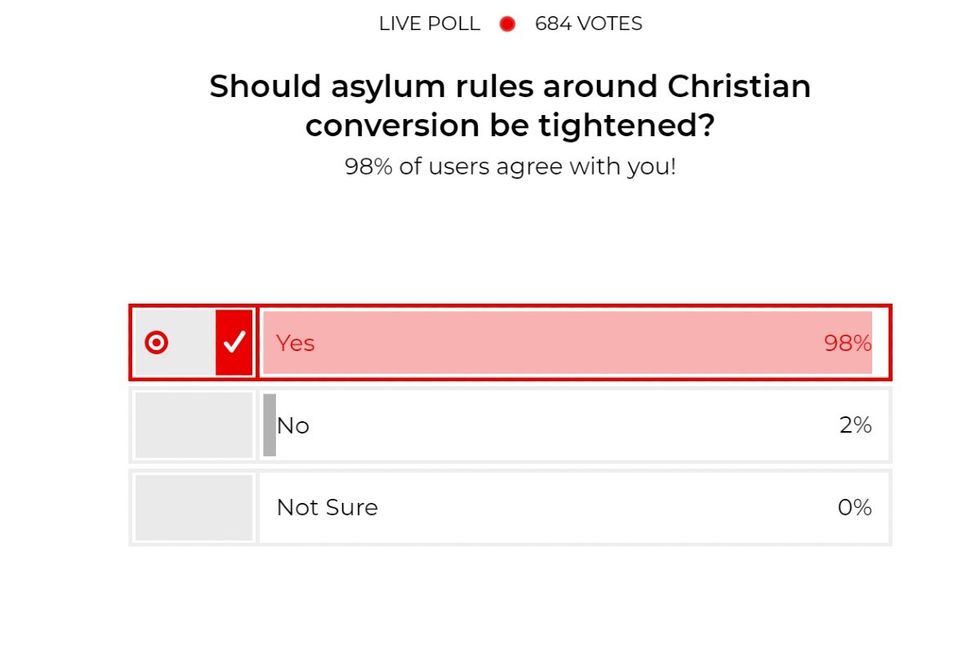Click the bullseye symbol on the selected option
This screenshot has width=980, height=653.
[156, 343]
